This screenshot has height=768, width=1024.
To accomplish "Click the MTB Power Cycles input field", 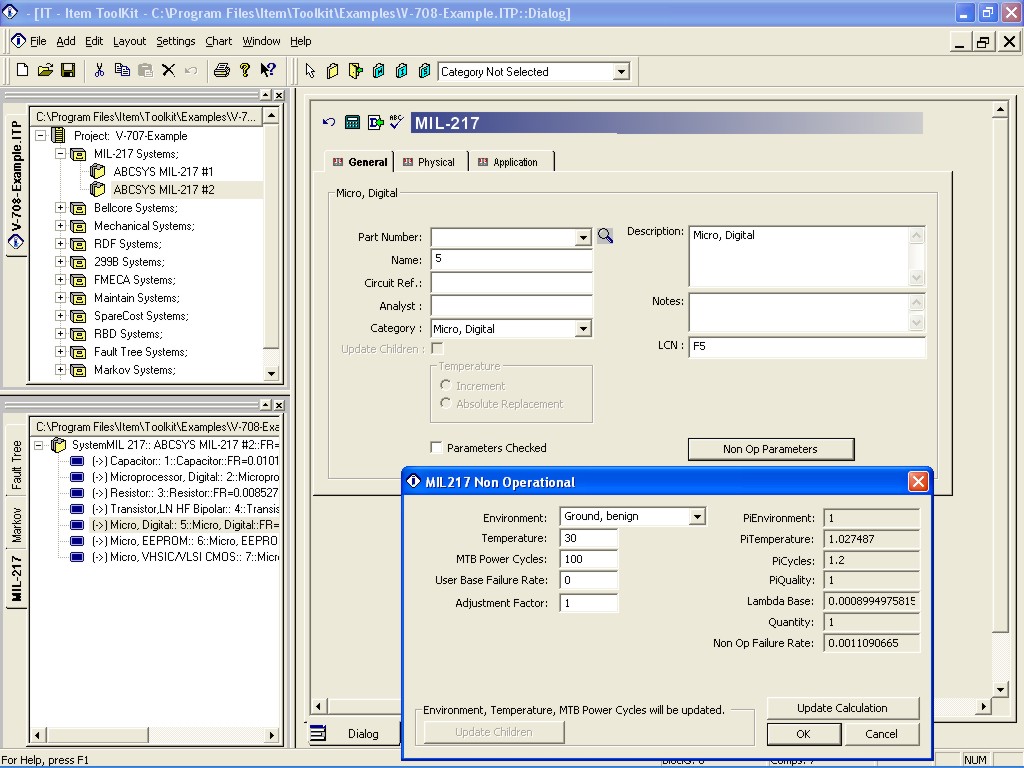I will (x=588, y=559).
